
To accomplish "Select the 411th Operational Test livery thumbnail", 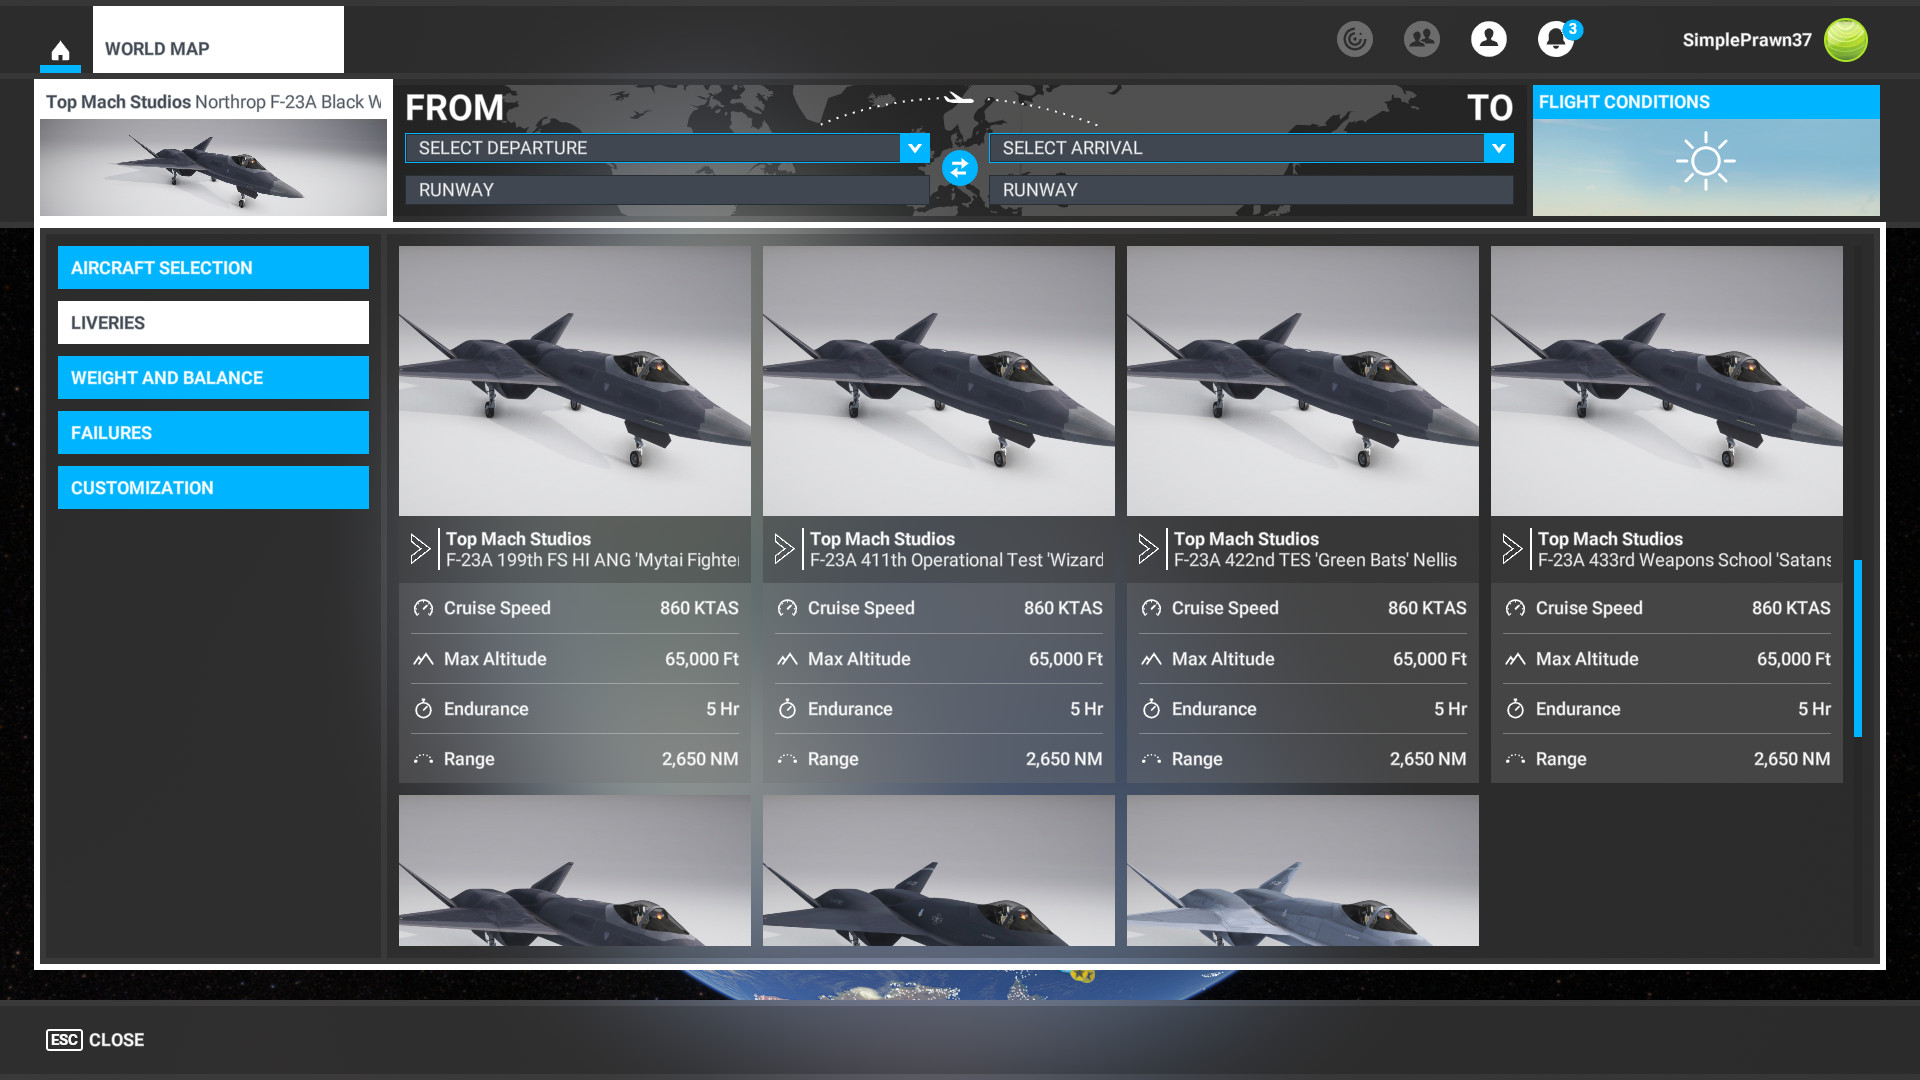I will 938,381.
